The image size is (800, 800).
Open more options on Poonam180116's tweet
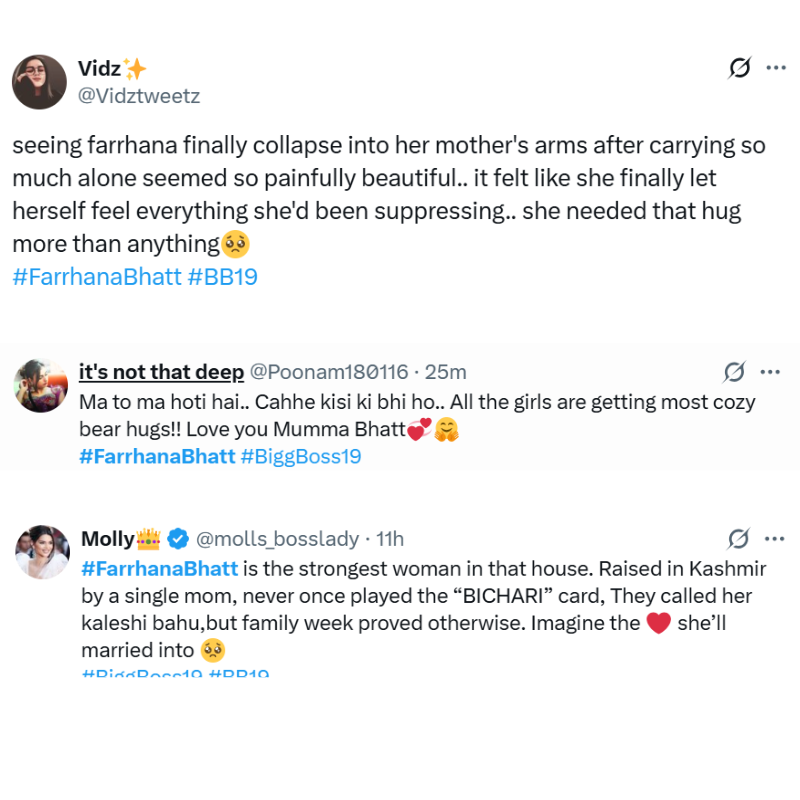click(x=769, y=372)
